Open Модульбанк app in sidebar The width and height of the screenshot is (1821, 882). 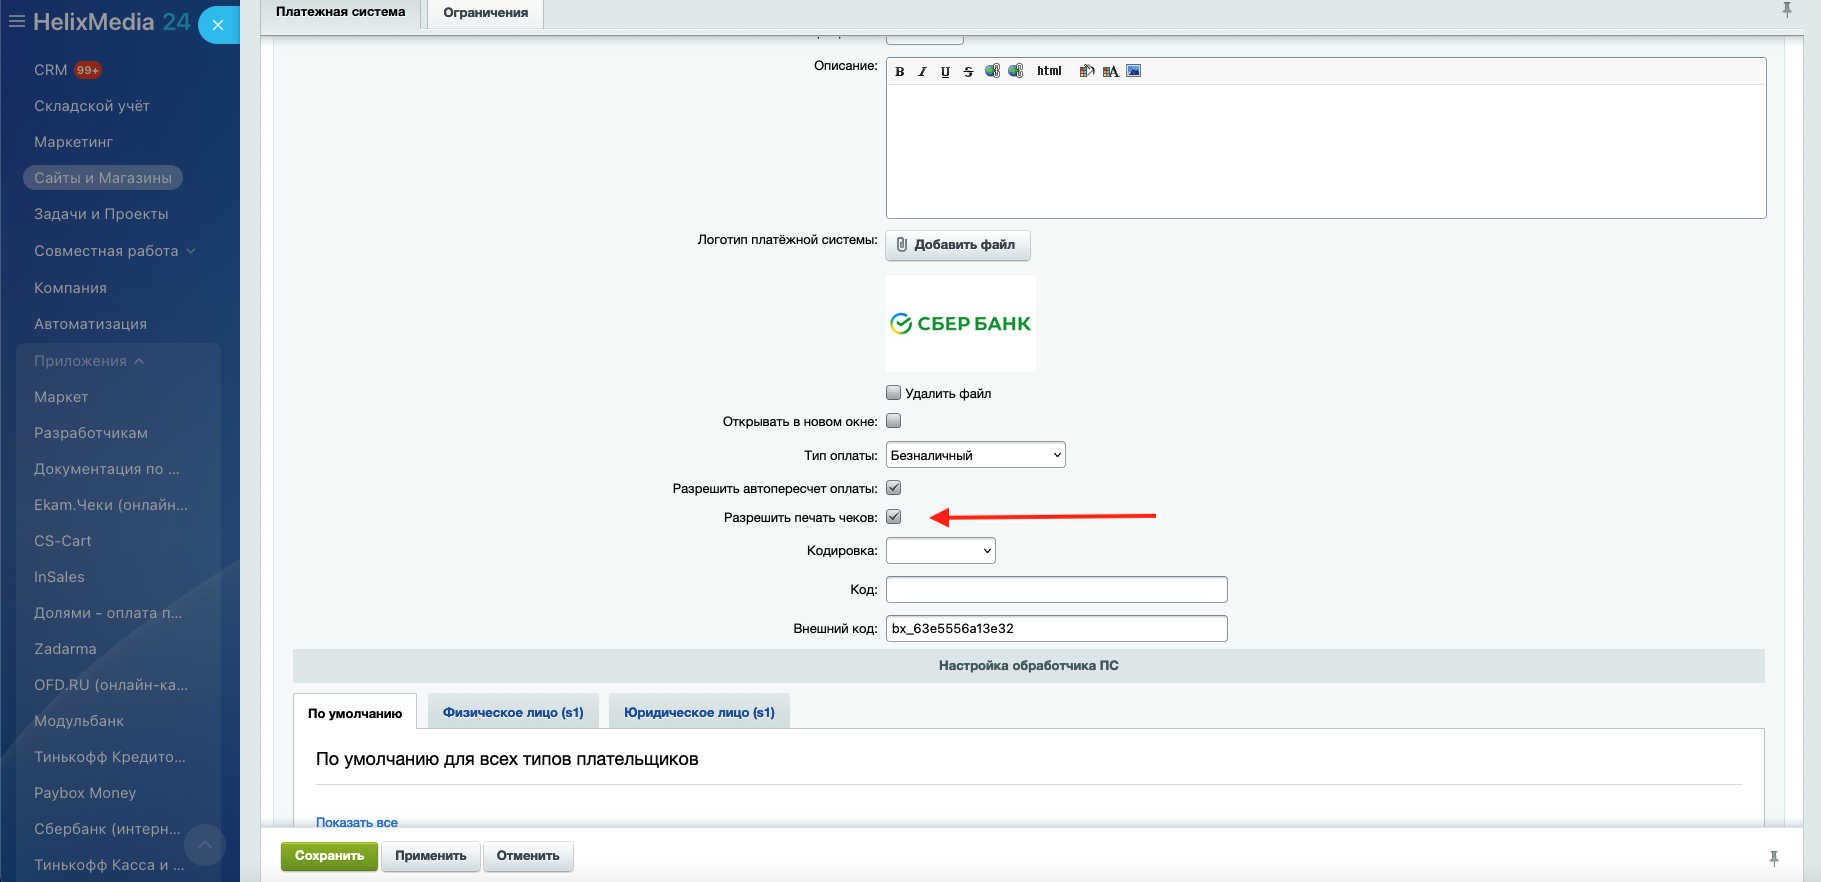click(x=79, y=721)
